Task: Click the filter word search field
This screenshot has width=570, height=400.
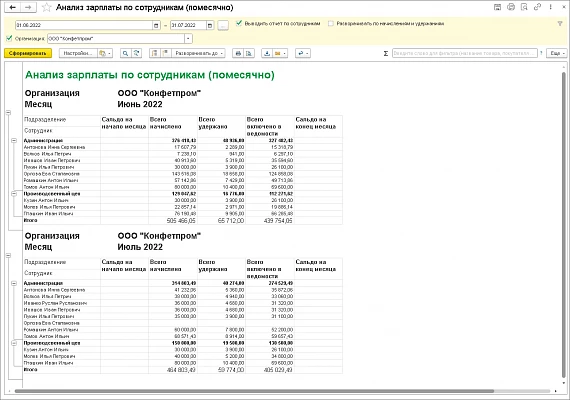Action: pos(465,53)
